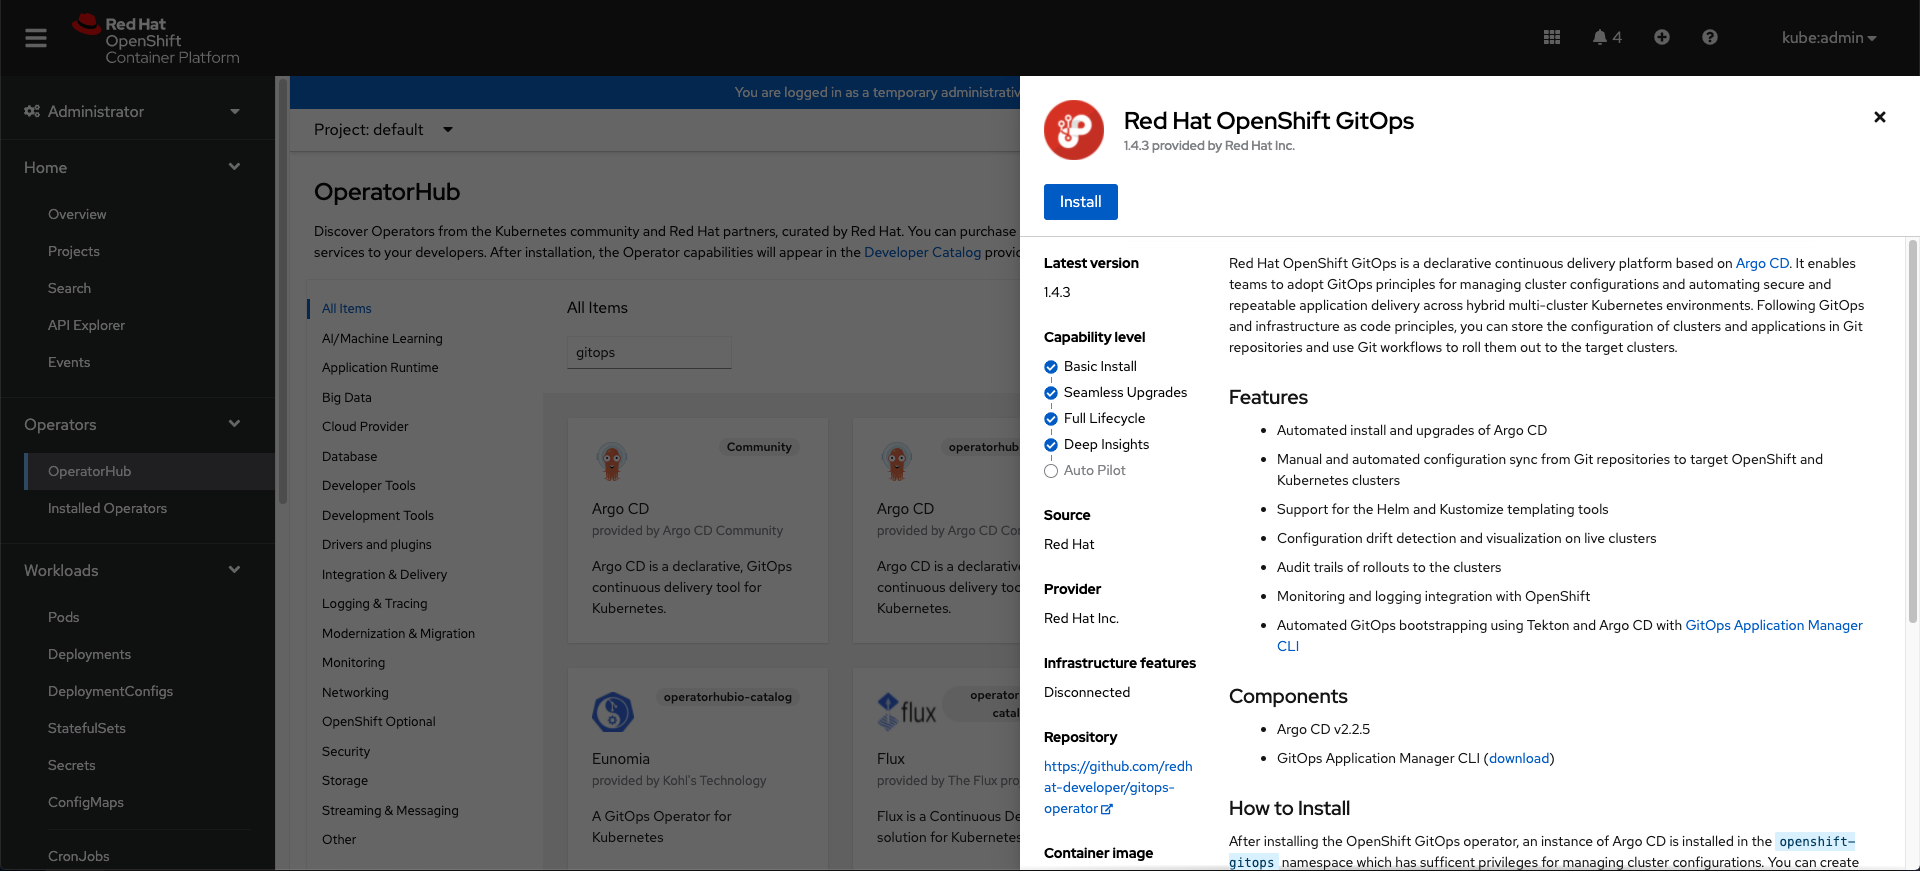This screenshot has width=1920, height=871.
Task: Click the Full Lifecycle check icon
Action: click(1051, 419)
